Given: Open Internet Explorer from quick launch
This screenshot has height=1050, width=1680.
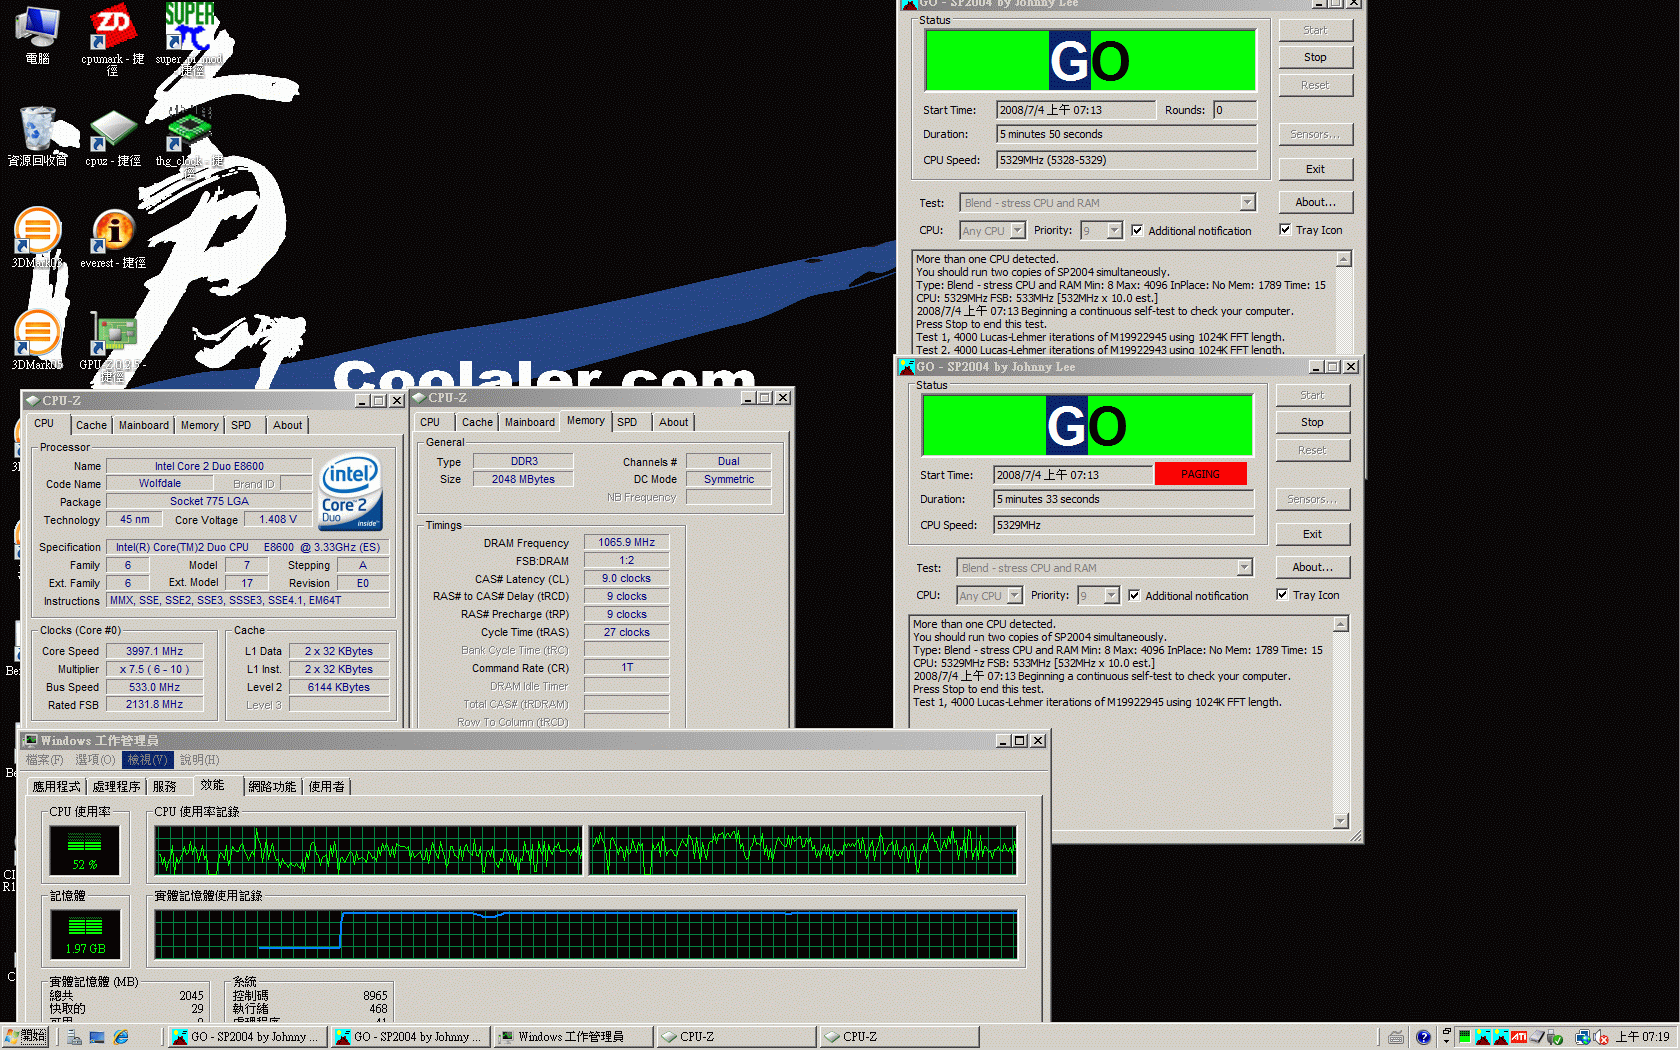Looking at the screenshot, I should (121, 1037).
